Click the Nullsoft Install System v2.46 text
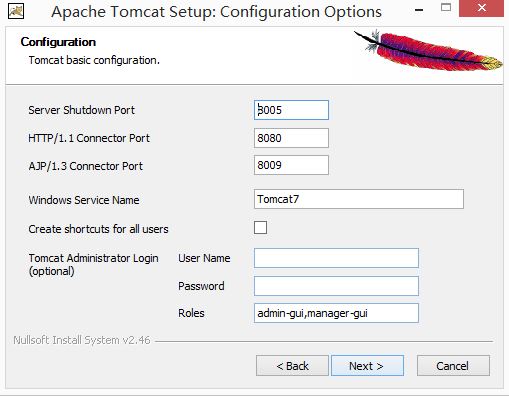The image size is (509, 396). [82, 340]
